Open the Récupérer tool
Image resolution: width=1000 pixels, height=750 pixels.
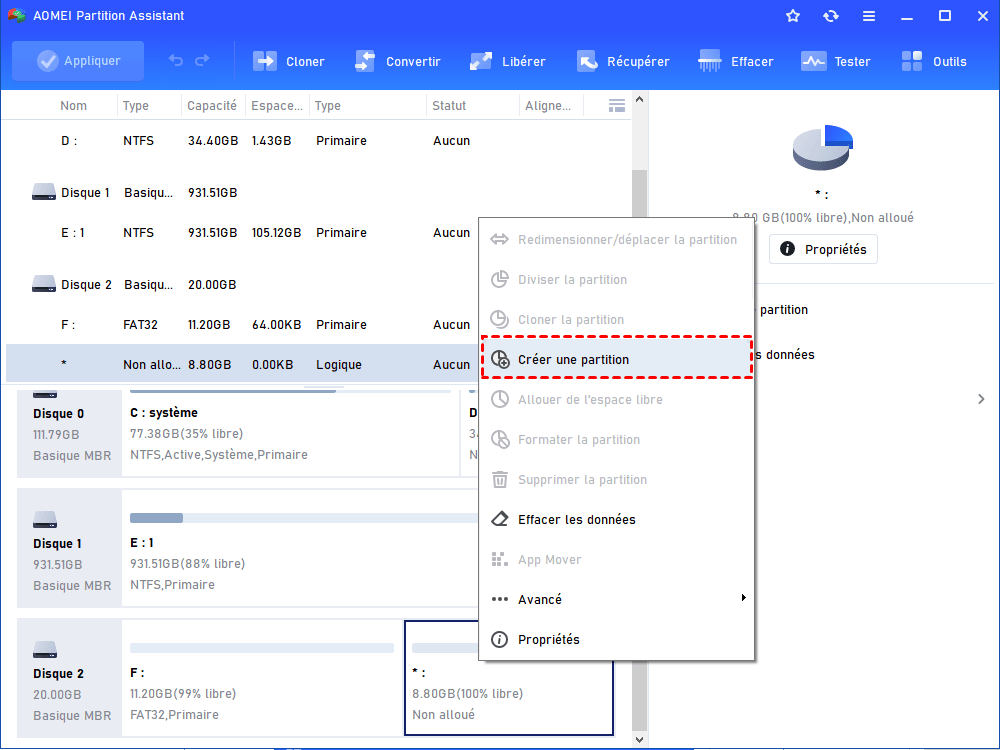pyautogui.click(x=622, y=61)
